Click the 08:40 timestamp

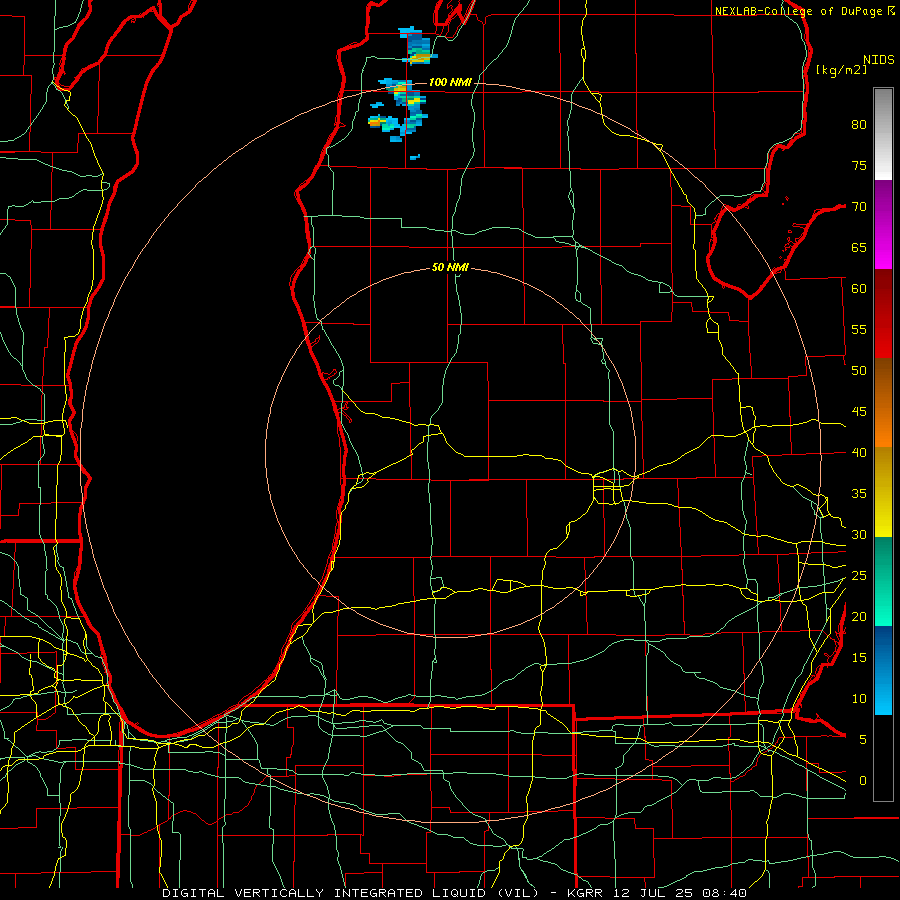724,893
